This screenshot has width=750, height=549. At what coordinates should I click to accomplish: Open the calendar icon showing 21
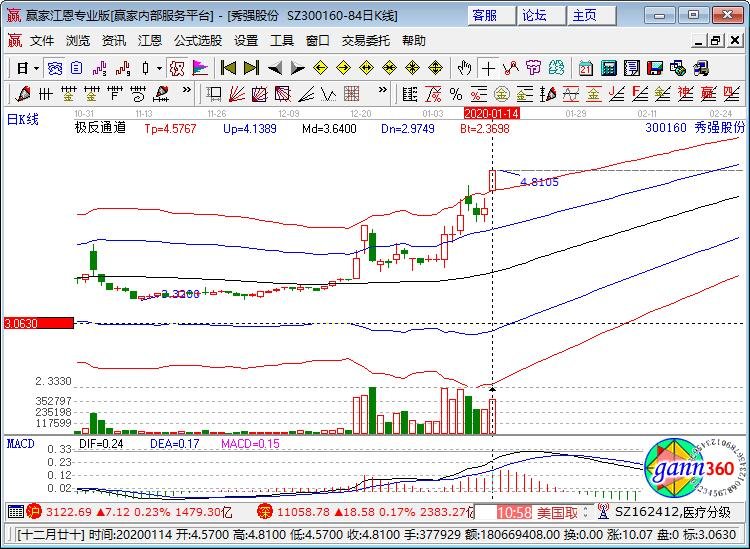coord(585,68)
